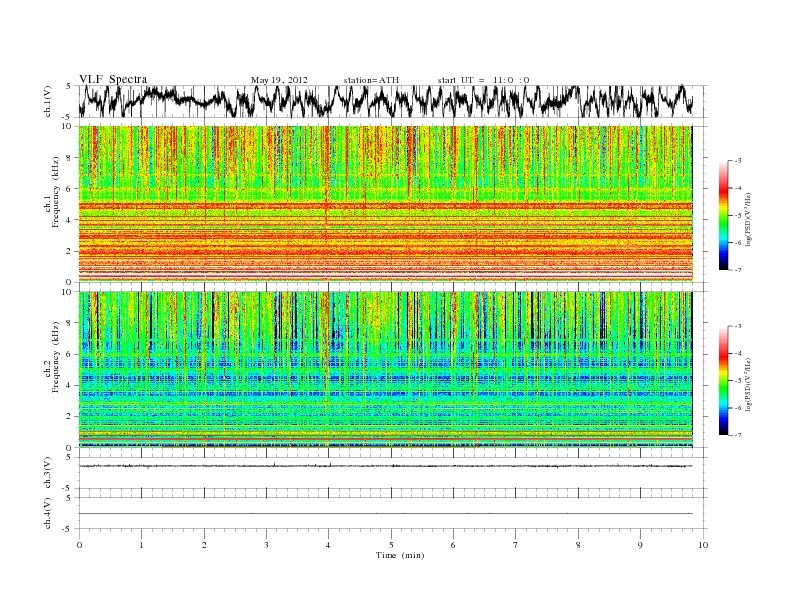Click the "VLF Spectra" plot title
This screenshot has height=612, width=792.
point(113,79)
